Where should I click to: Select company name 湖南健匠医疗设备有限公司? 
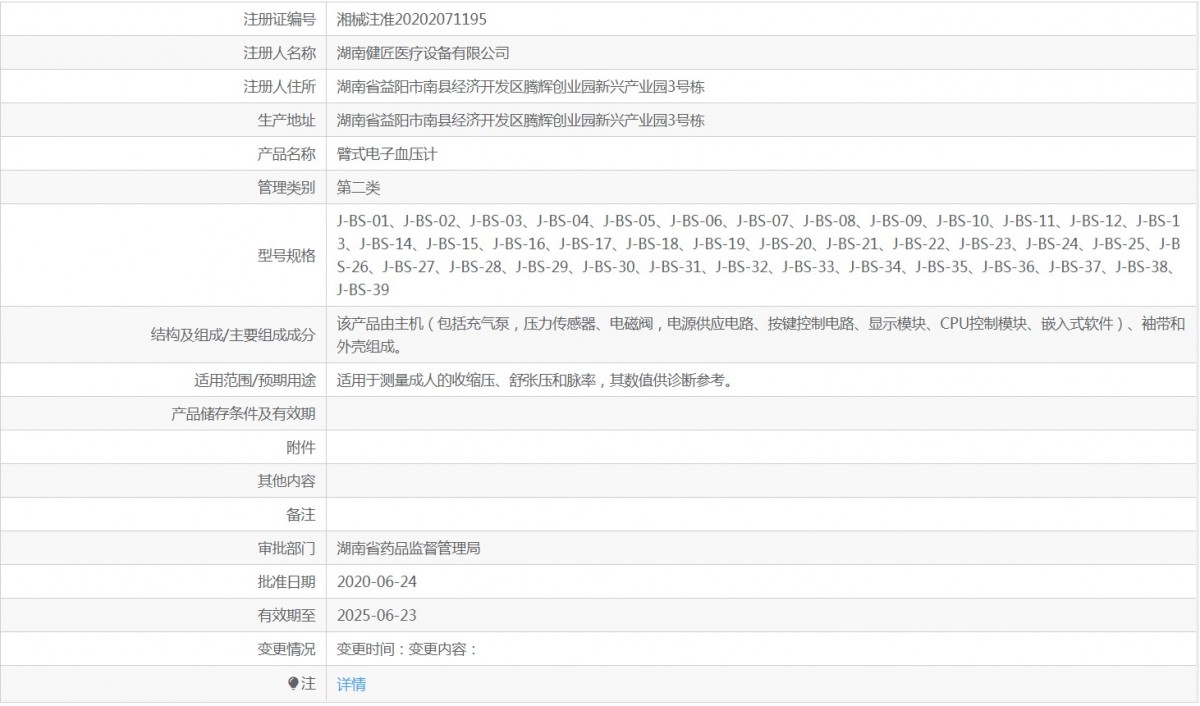tap(423, 53)
